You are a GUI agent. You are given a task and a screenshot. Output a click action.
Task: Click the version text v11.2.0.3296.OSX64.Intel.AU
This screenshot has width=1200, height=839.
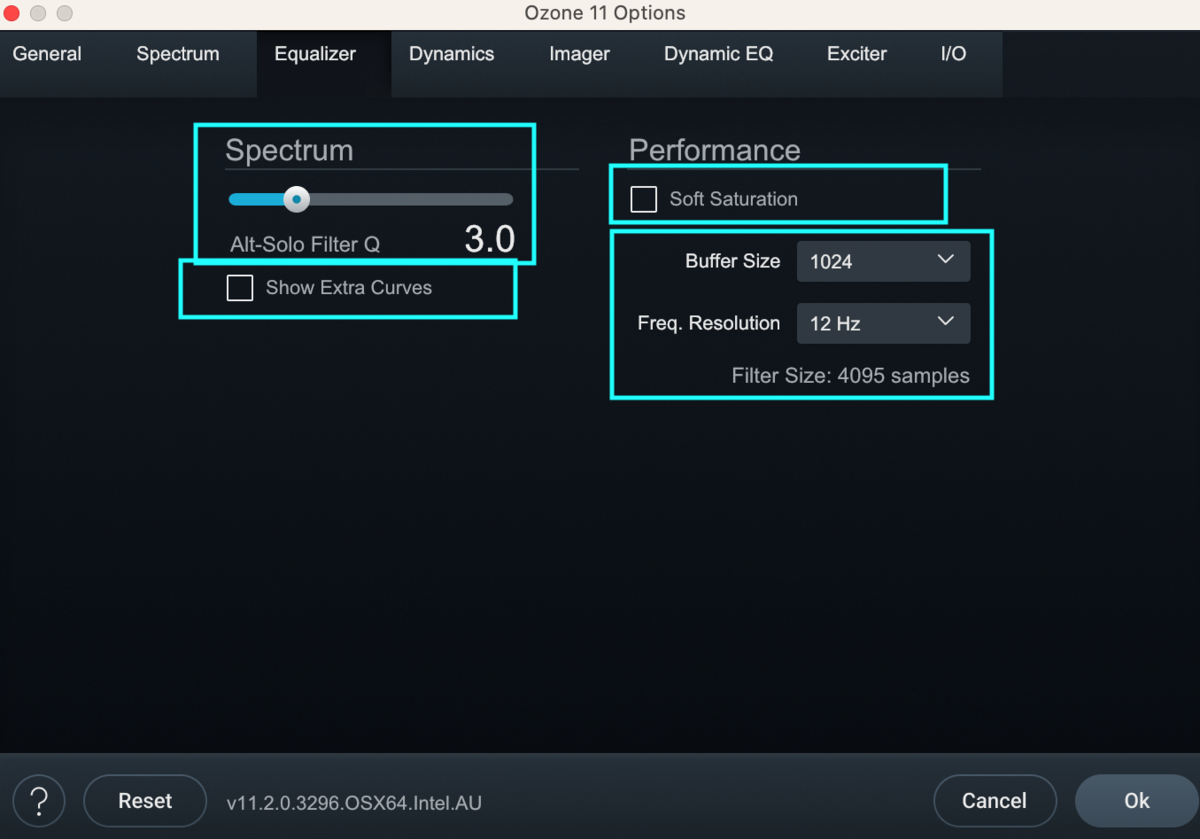[354, 803]
